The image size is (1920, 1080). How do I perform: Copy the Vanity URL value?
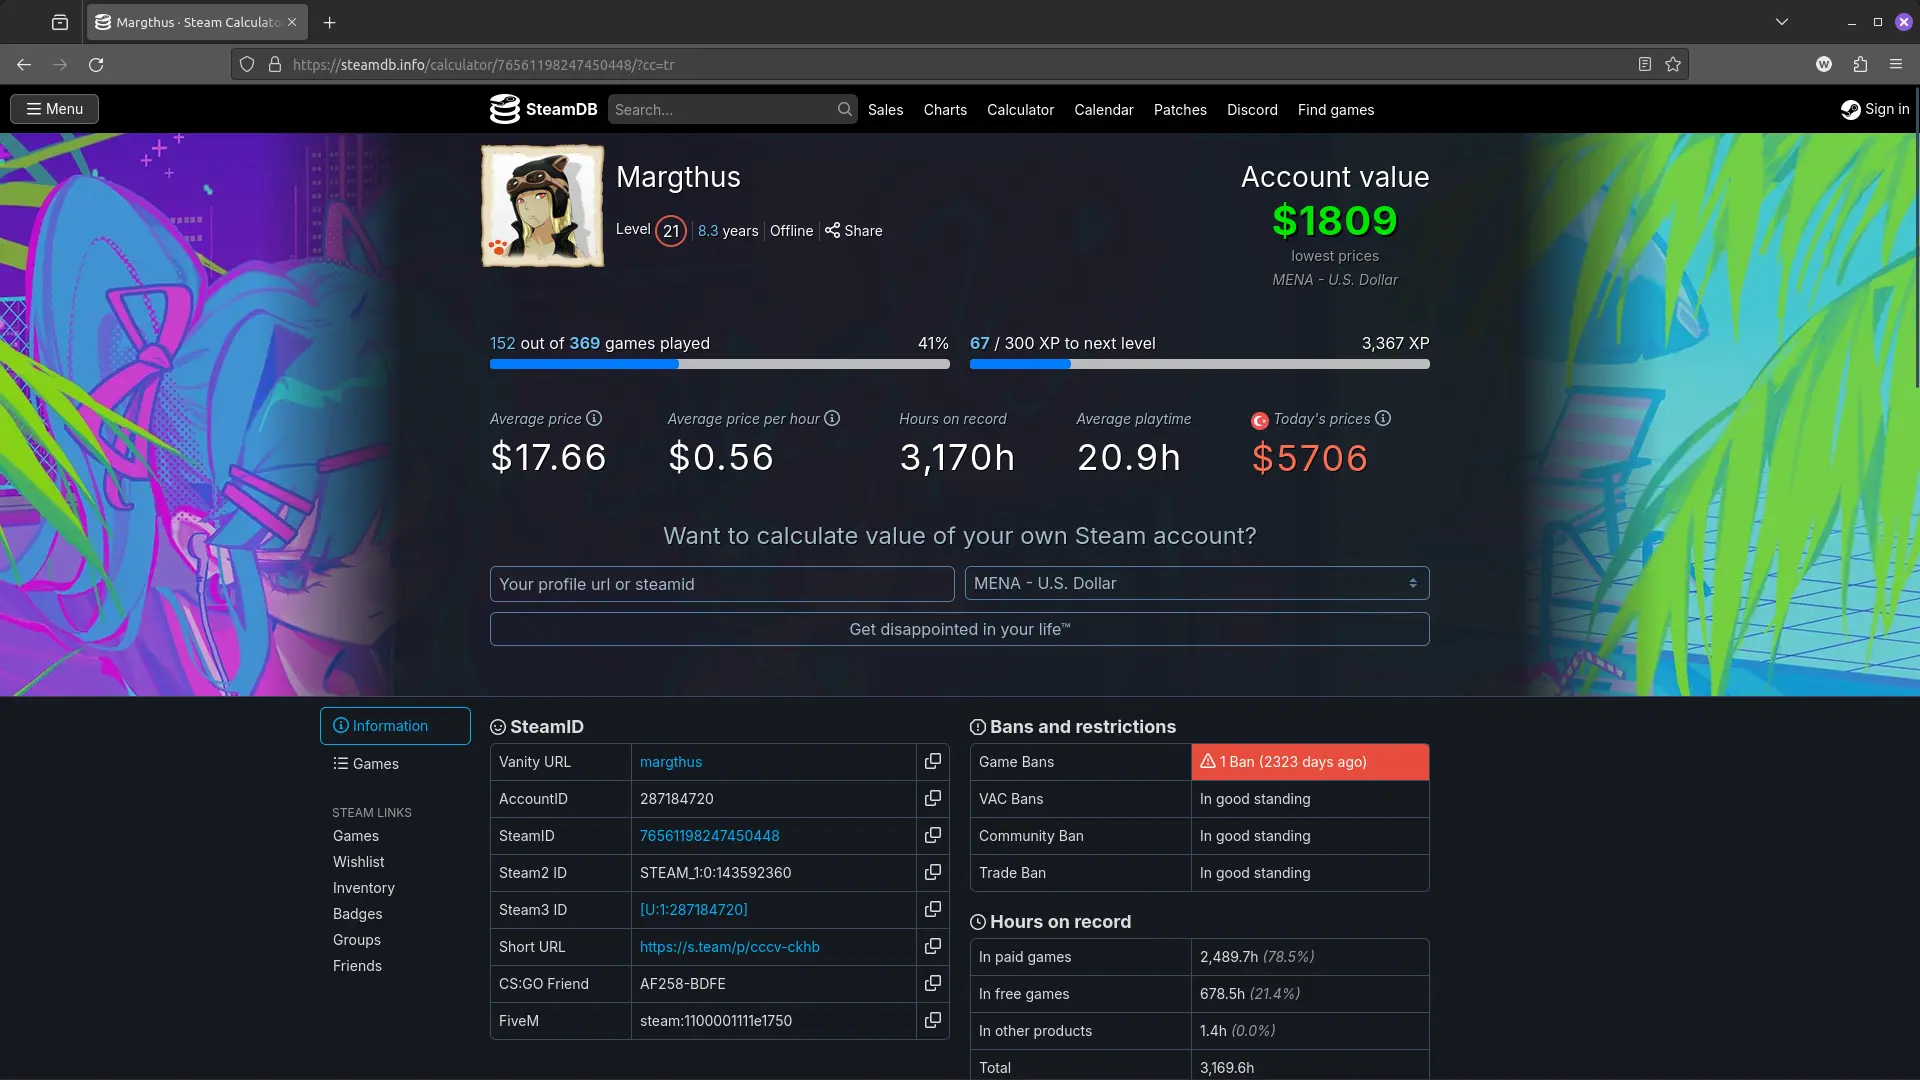tap(932, 761)
